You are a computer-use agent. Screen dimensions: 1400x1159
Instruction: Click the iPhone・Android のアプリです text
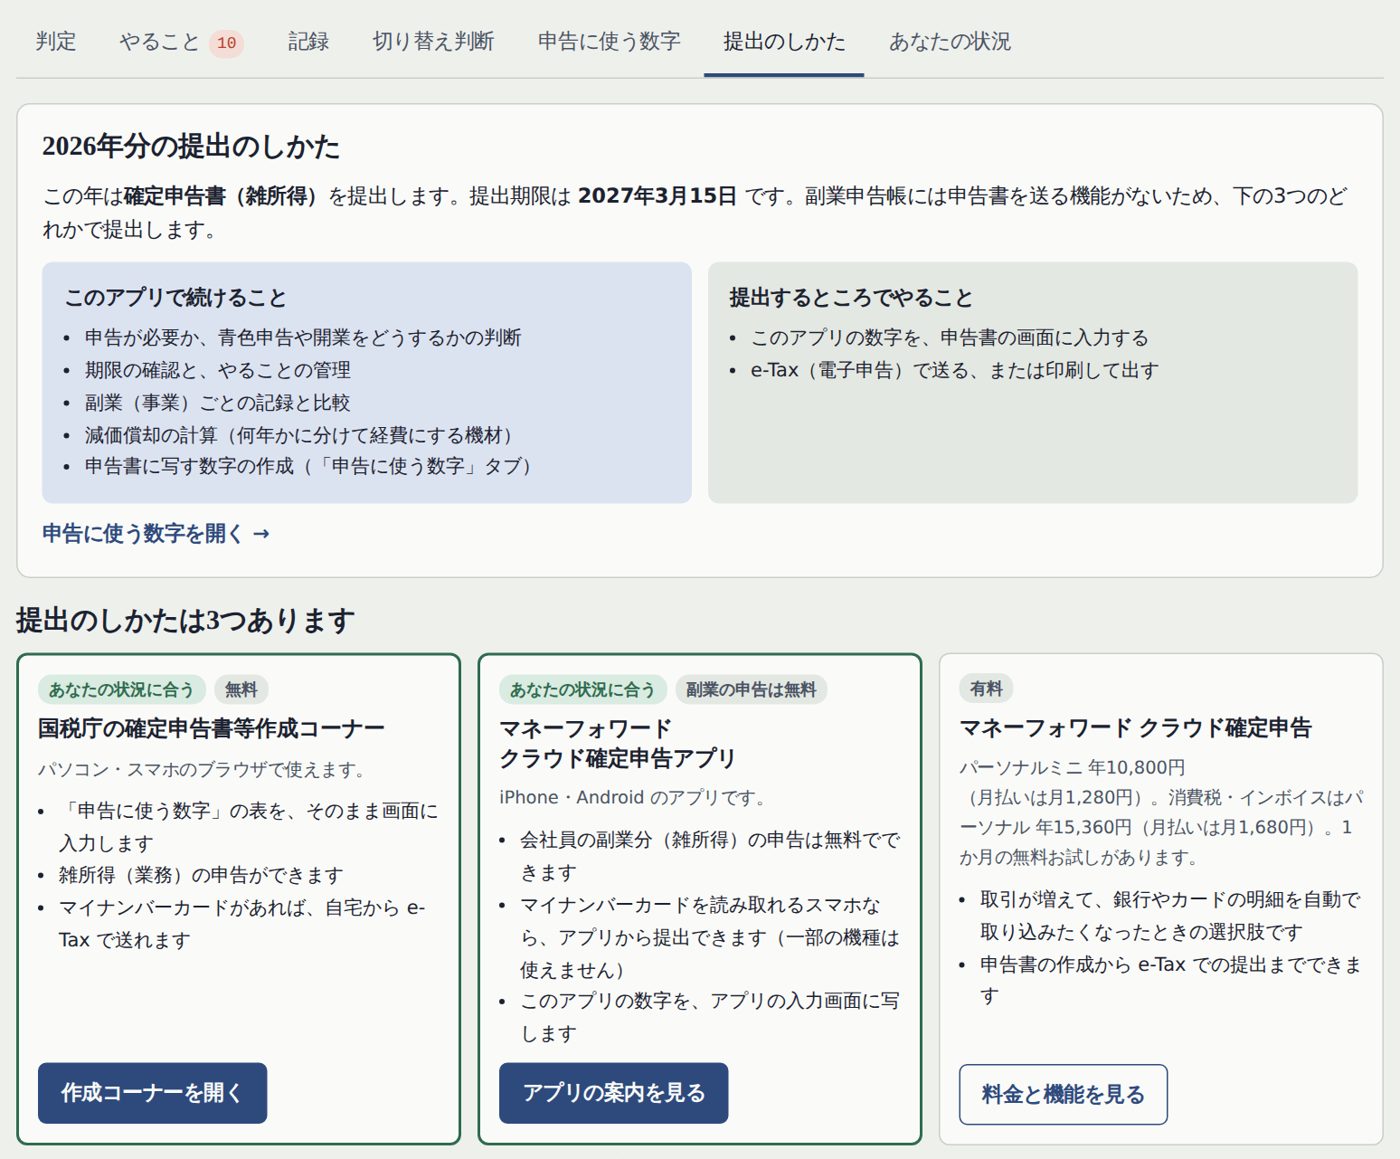click(x=635, y=798)
